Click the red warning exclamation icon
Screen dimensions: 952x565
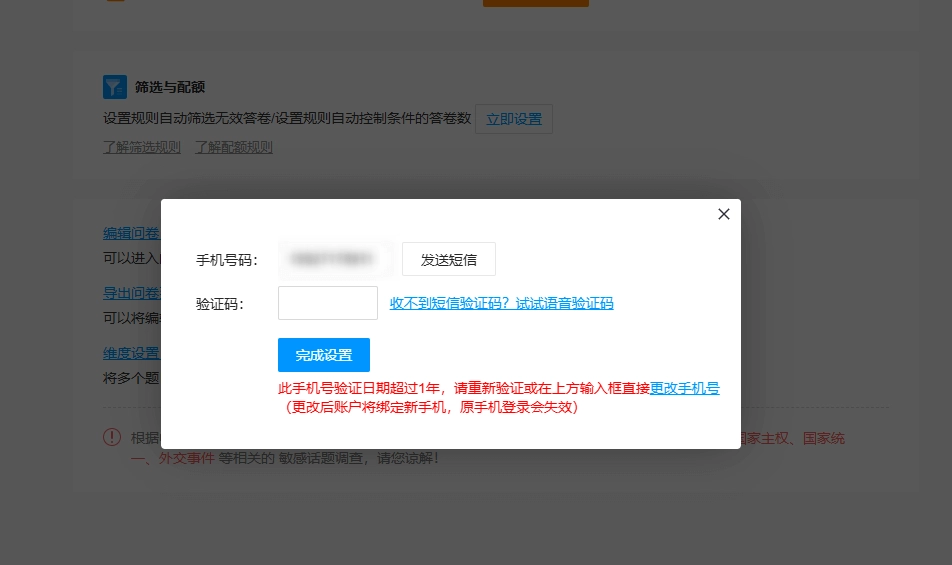coord(112,437)
